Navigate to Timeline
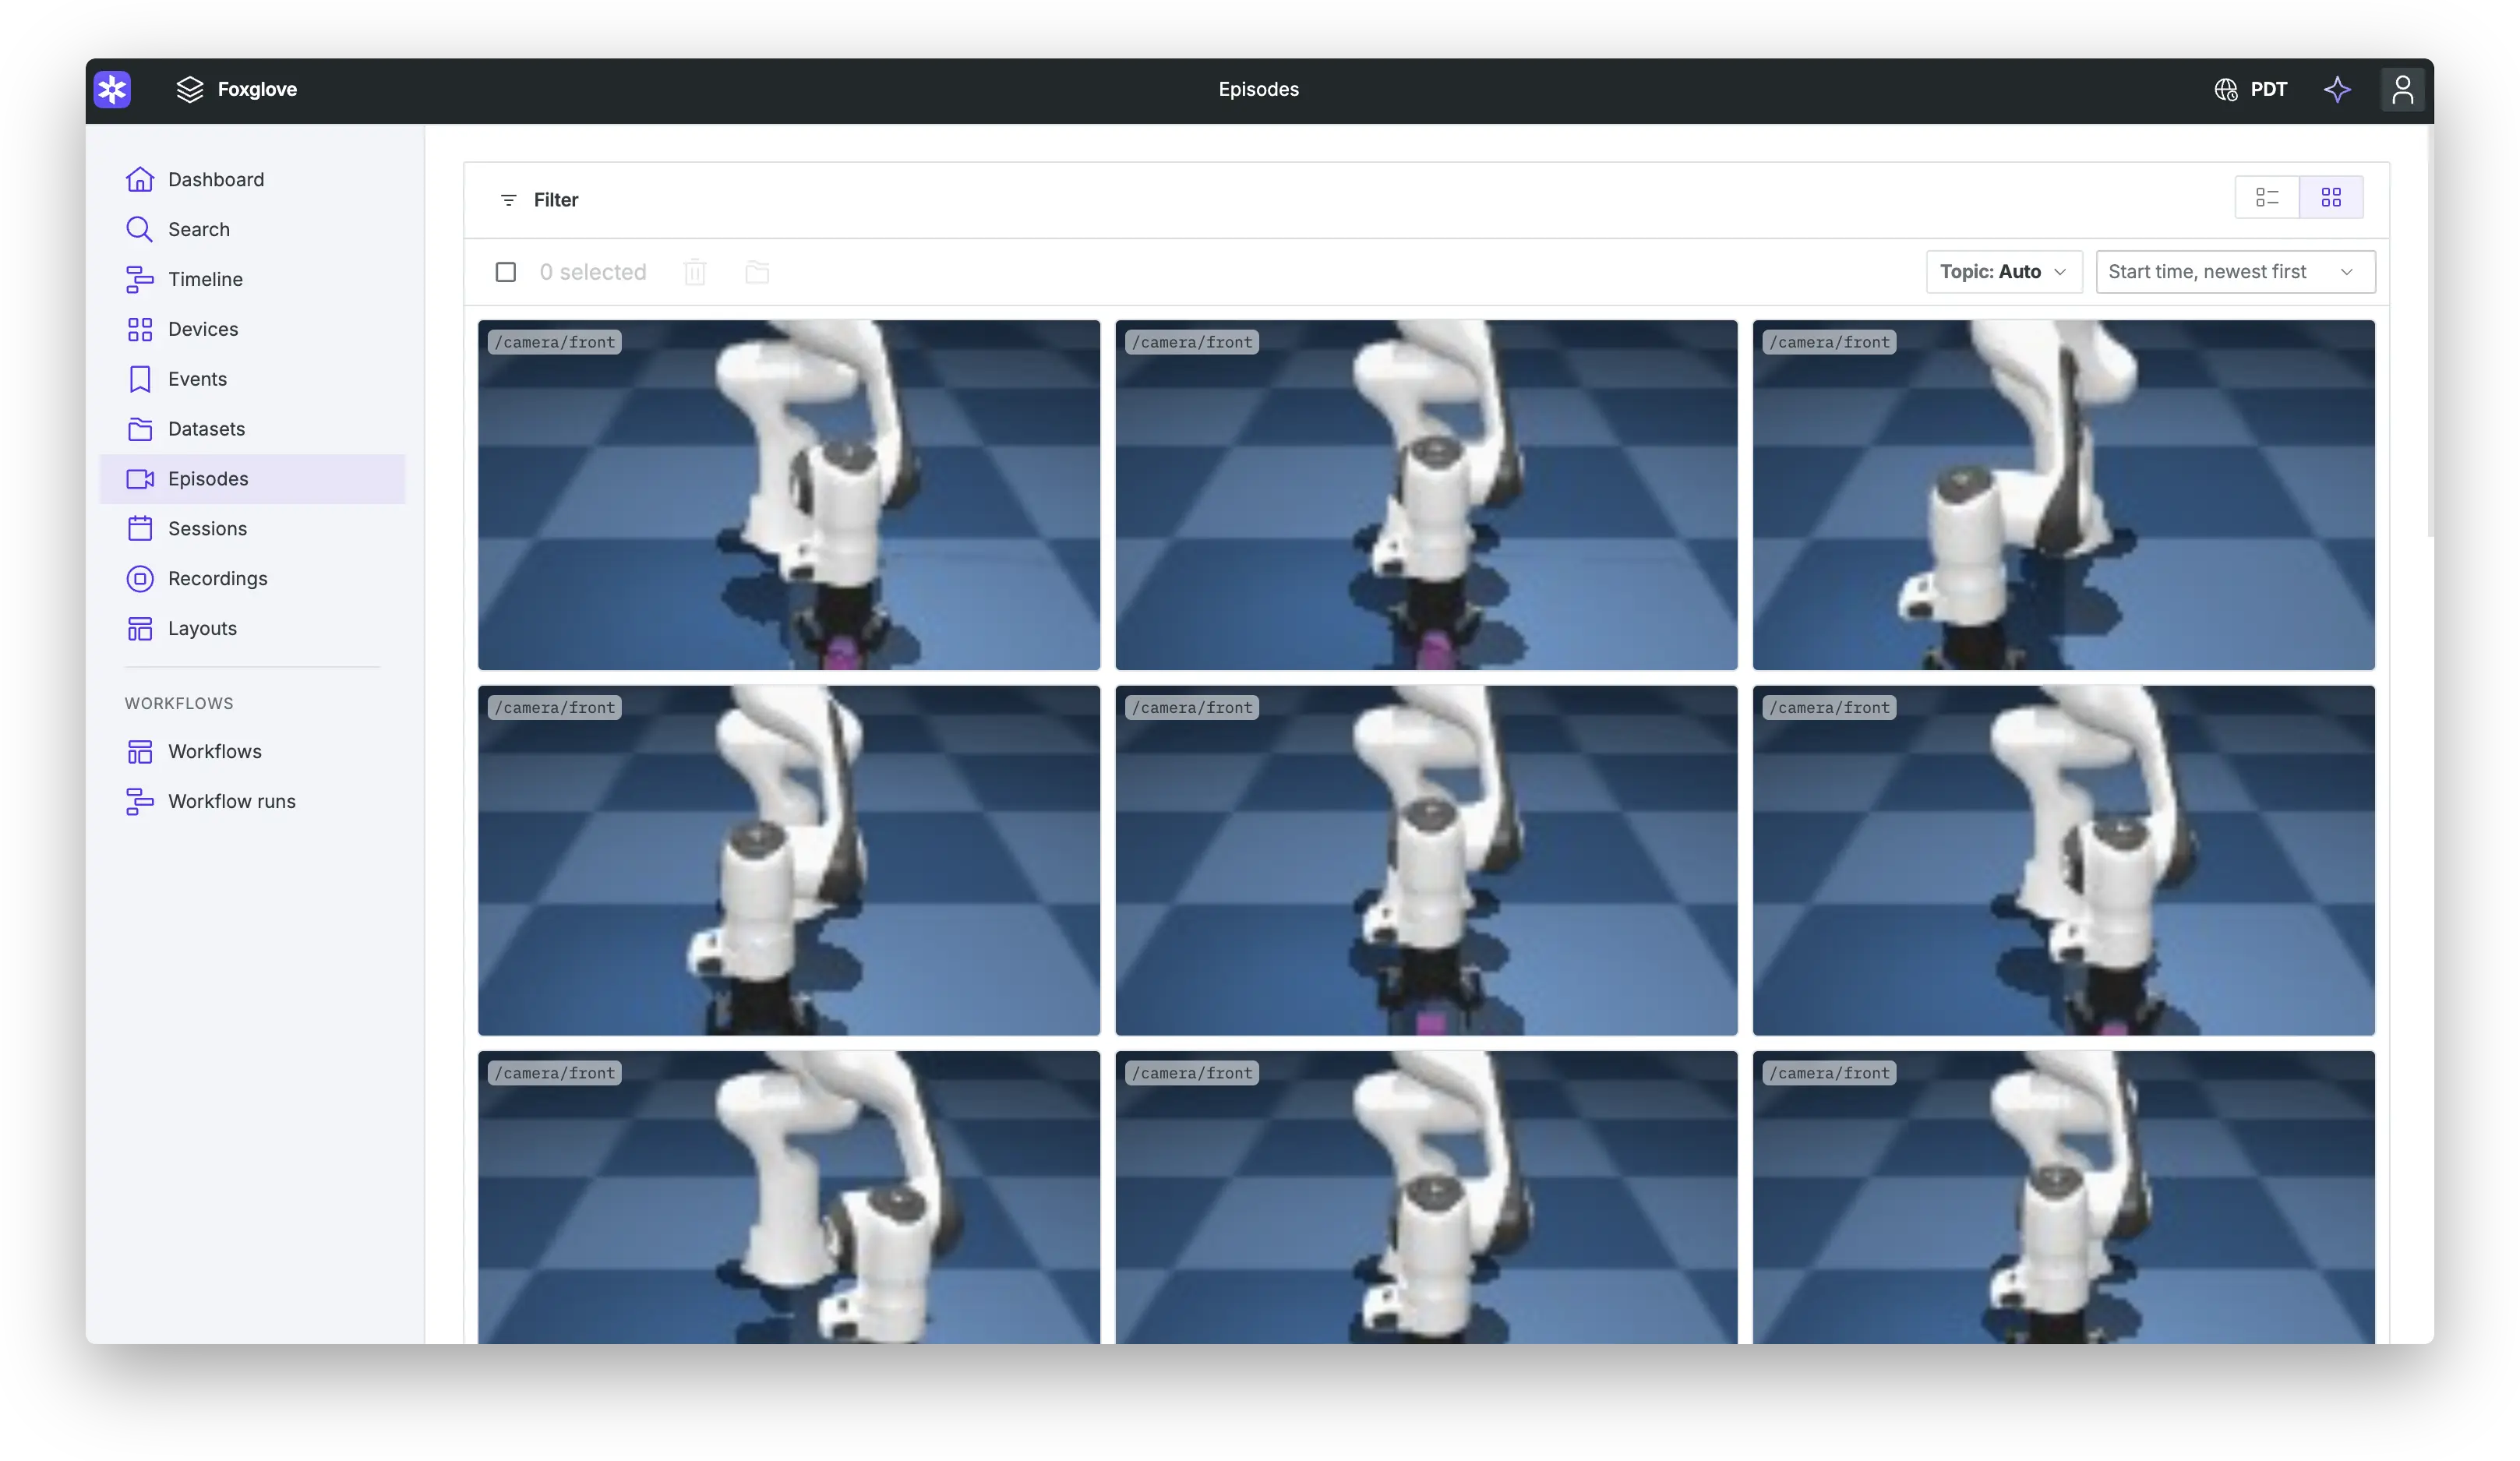Image resolution: width=2520 pixels, height=1461 pixels. [x=252, y=279]
